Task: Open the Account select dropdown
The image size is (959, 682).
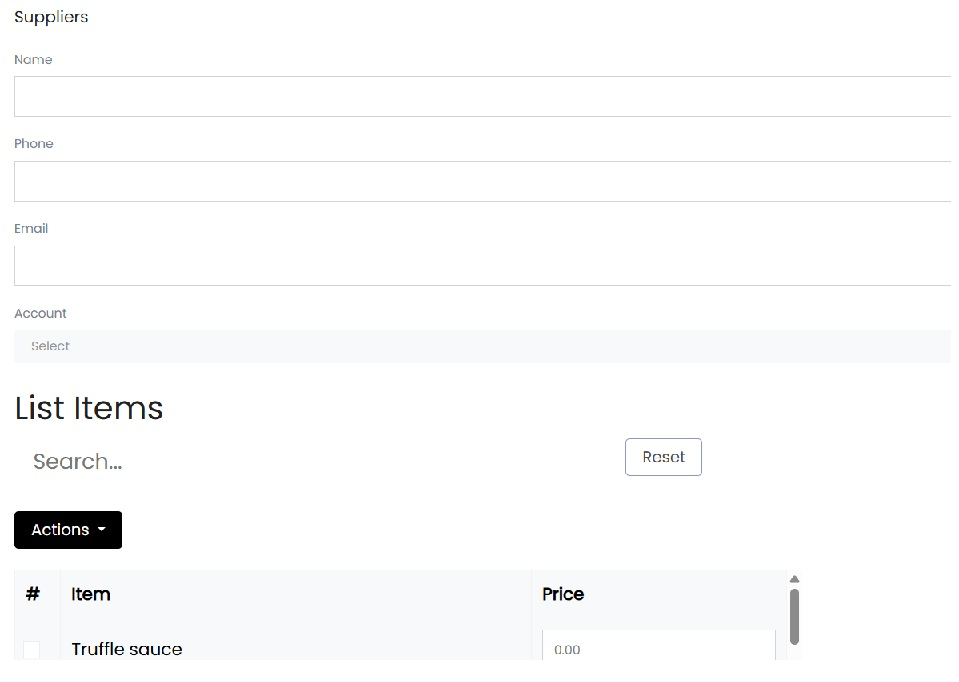Action: click(482, 346)
